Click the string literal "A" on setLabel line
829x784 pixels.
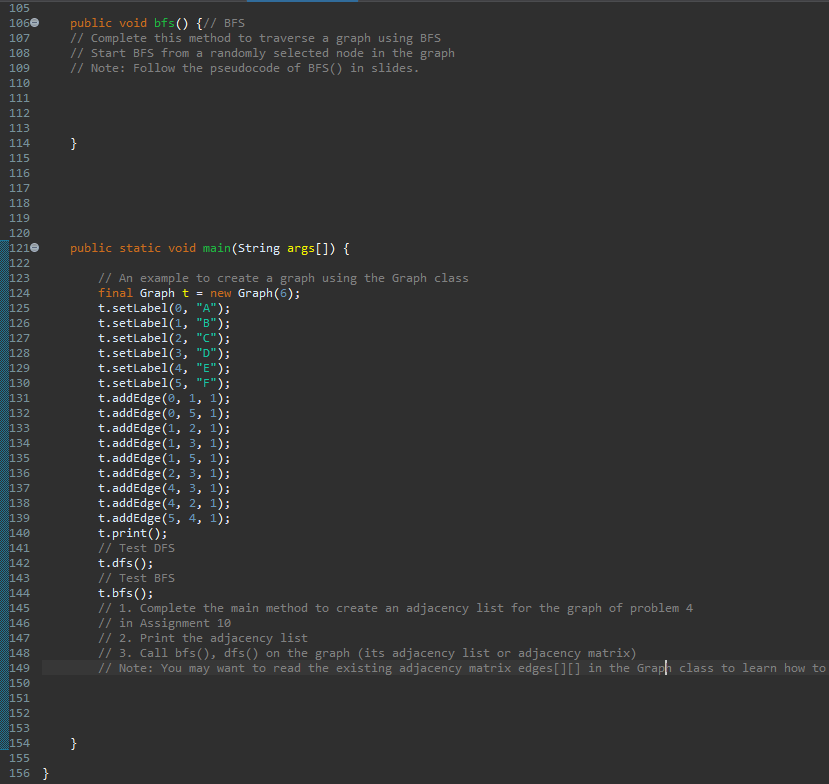pos(210,307)
